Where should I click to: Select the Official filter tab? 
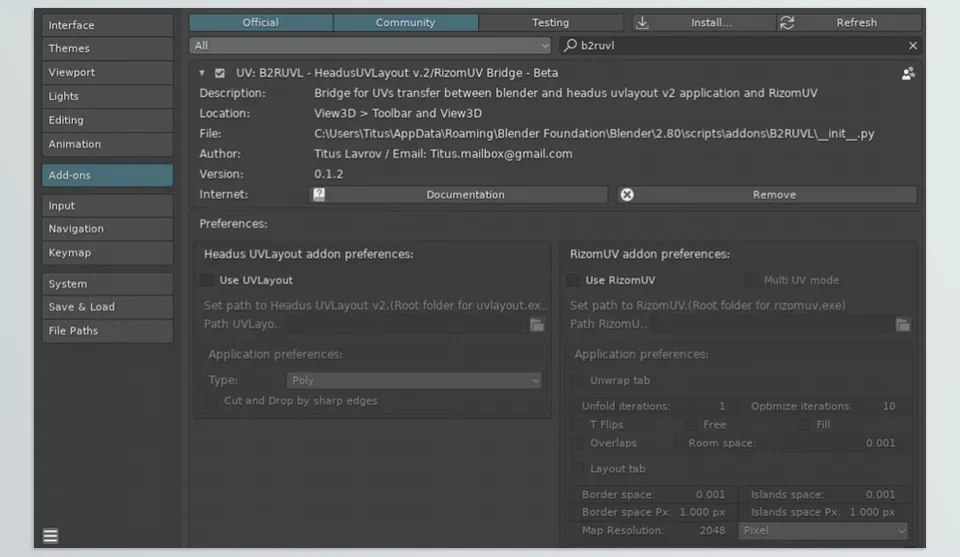[261, 23]
